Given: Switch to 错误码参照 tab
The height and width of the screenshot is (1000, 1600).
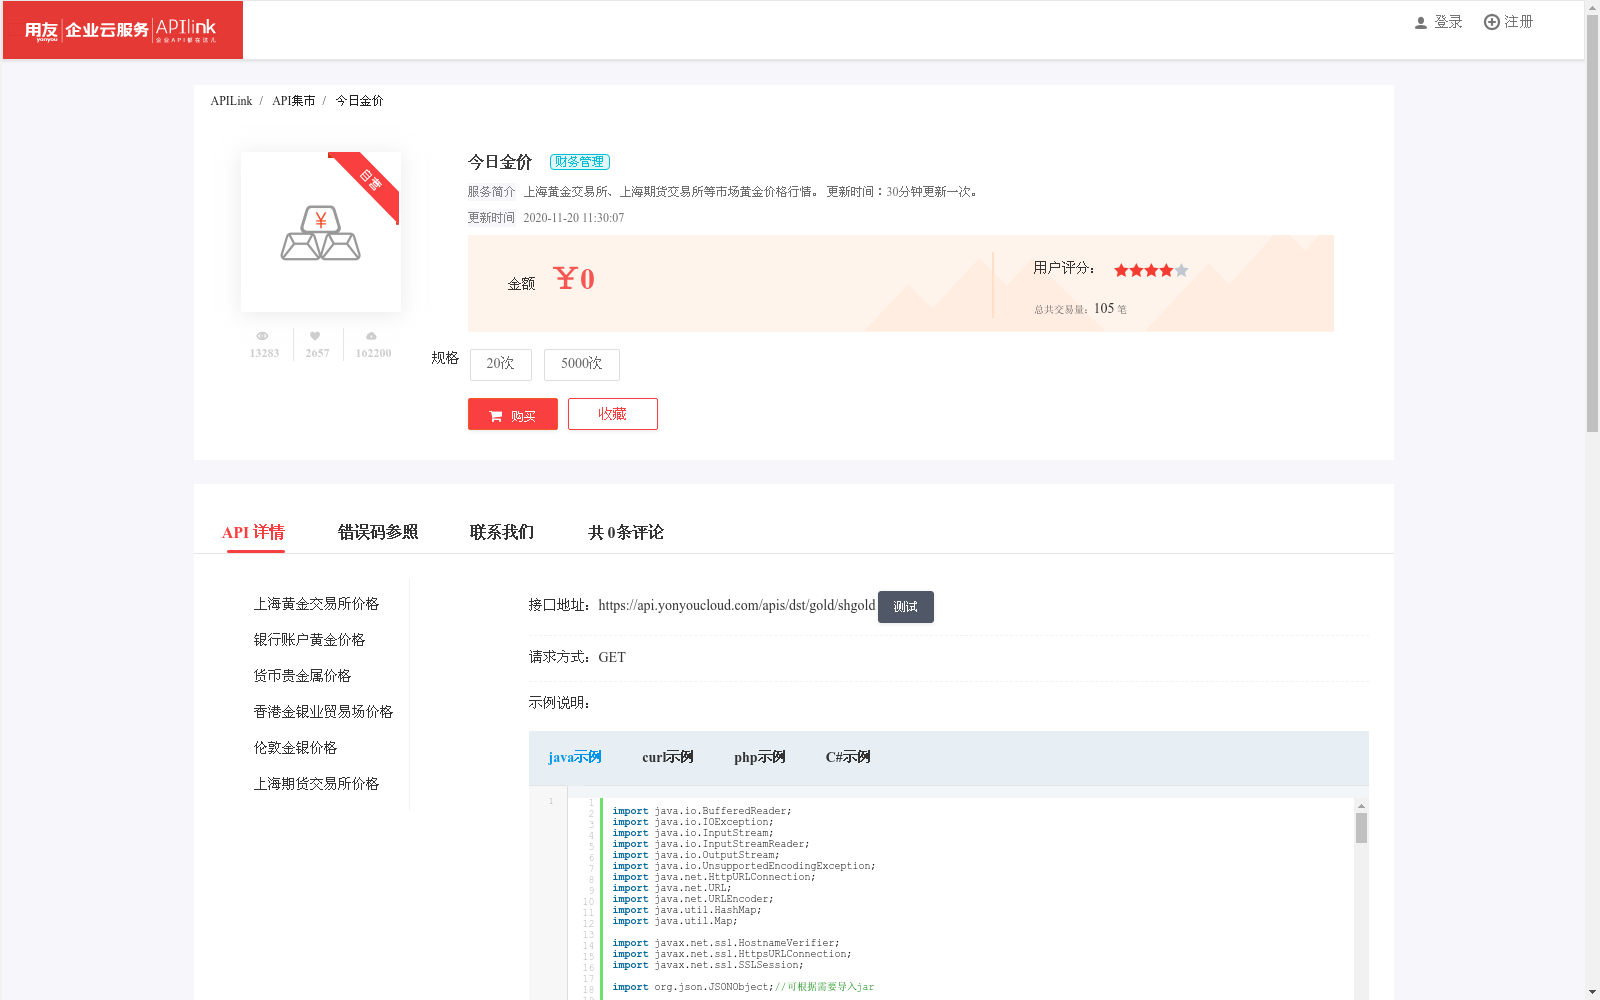Looking at the screenshot, I should click(378, 532).
